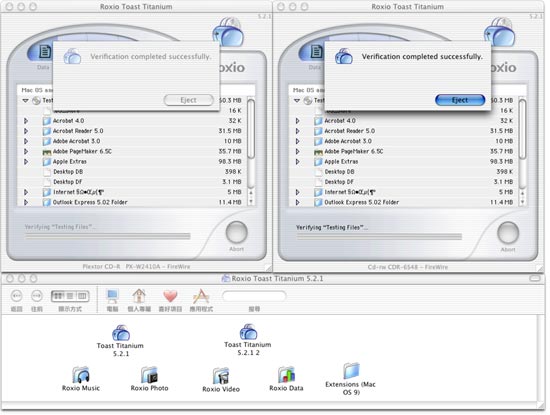Screen dimensions: 550x415
Task: Click the Abort button in left Toast window
Action: (236, 232)
